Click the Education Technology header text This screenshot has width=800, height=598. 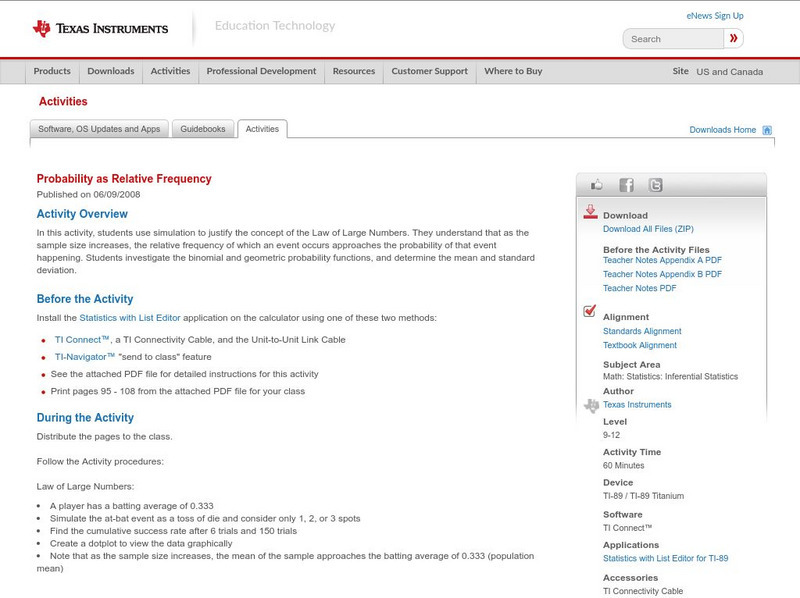pyautogui.click(x=275, y=26)
